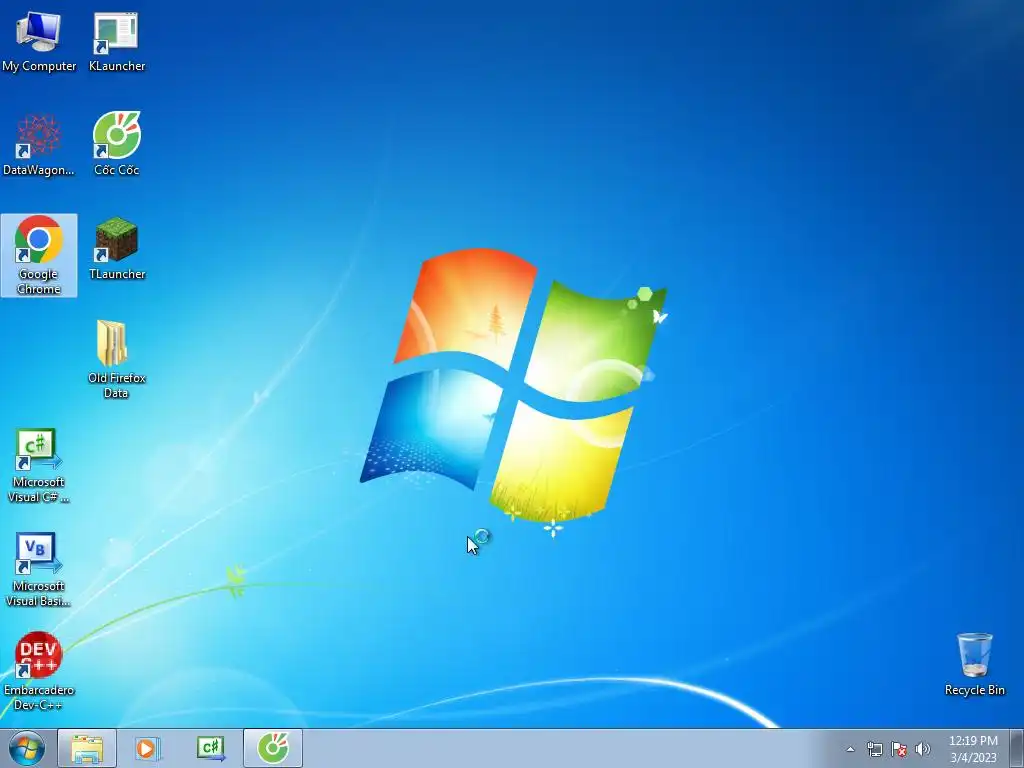
Task: Show hidden system tray icons
Action: click(850, 749)
